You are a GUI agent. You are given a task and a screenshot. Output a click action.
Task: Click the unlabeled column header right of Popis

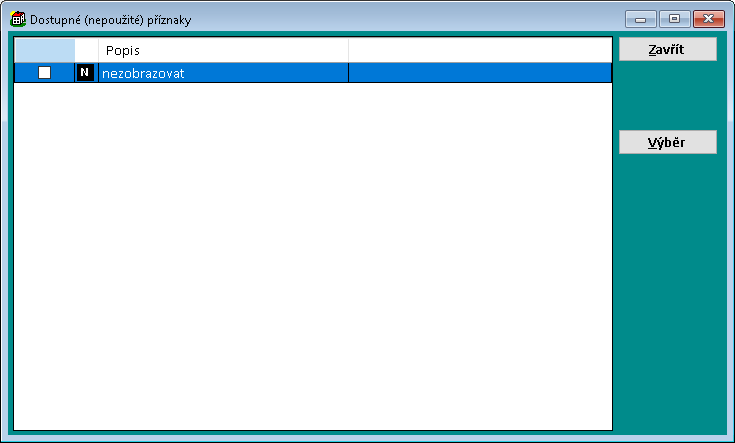pos(478,50)
